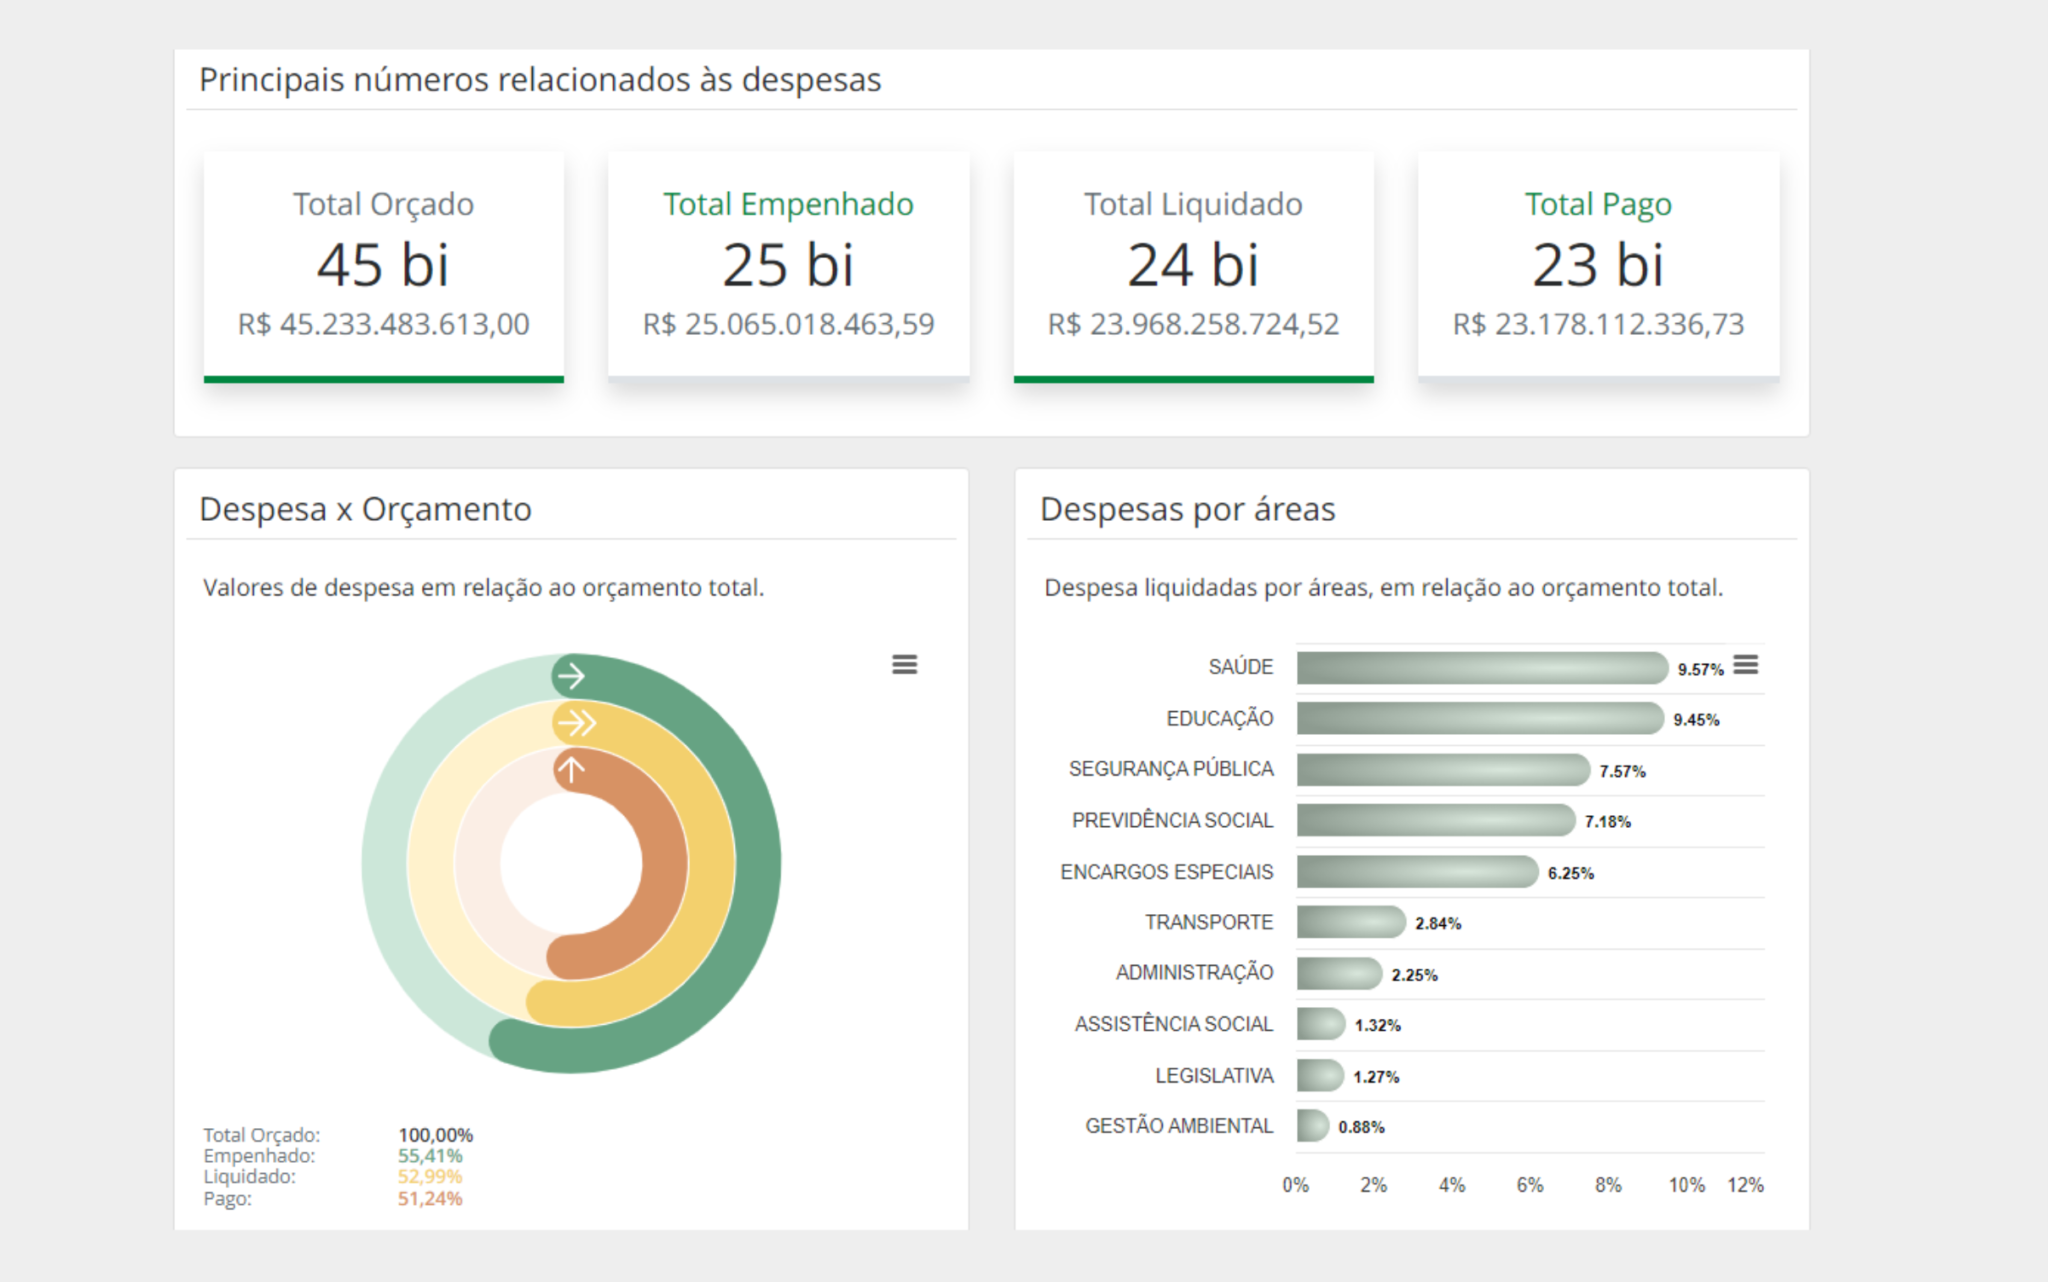Image resolution: width=2048 pixels, height=1282 pixels.
Task: Open the Despesa x Orçamento panel
Action: [x=366, y=508]
